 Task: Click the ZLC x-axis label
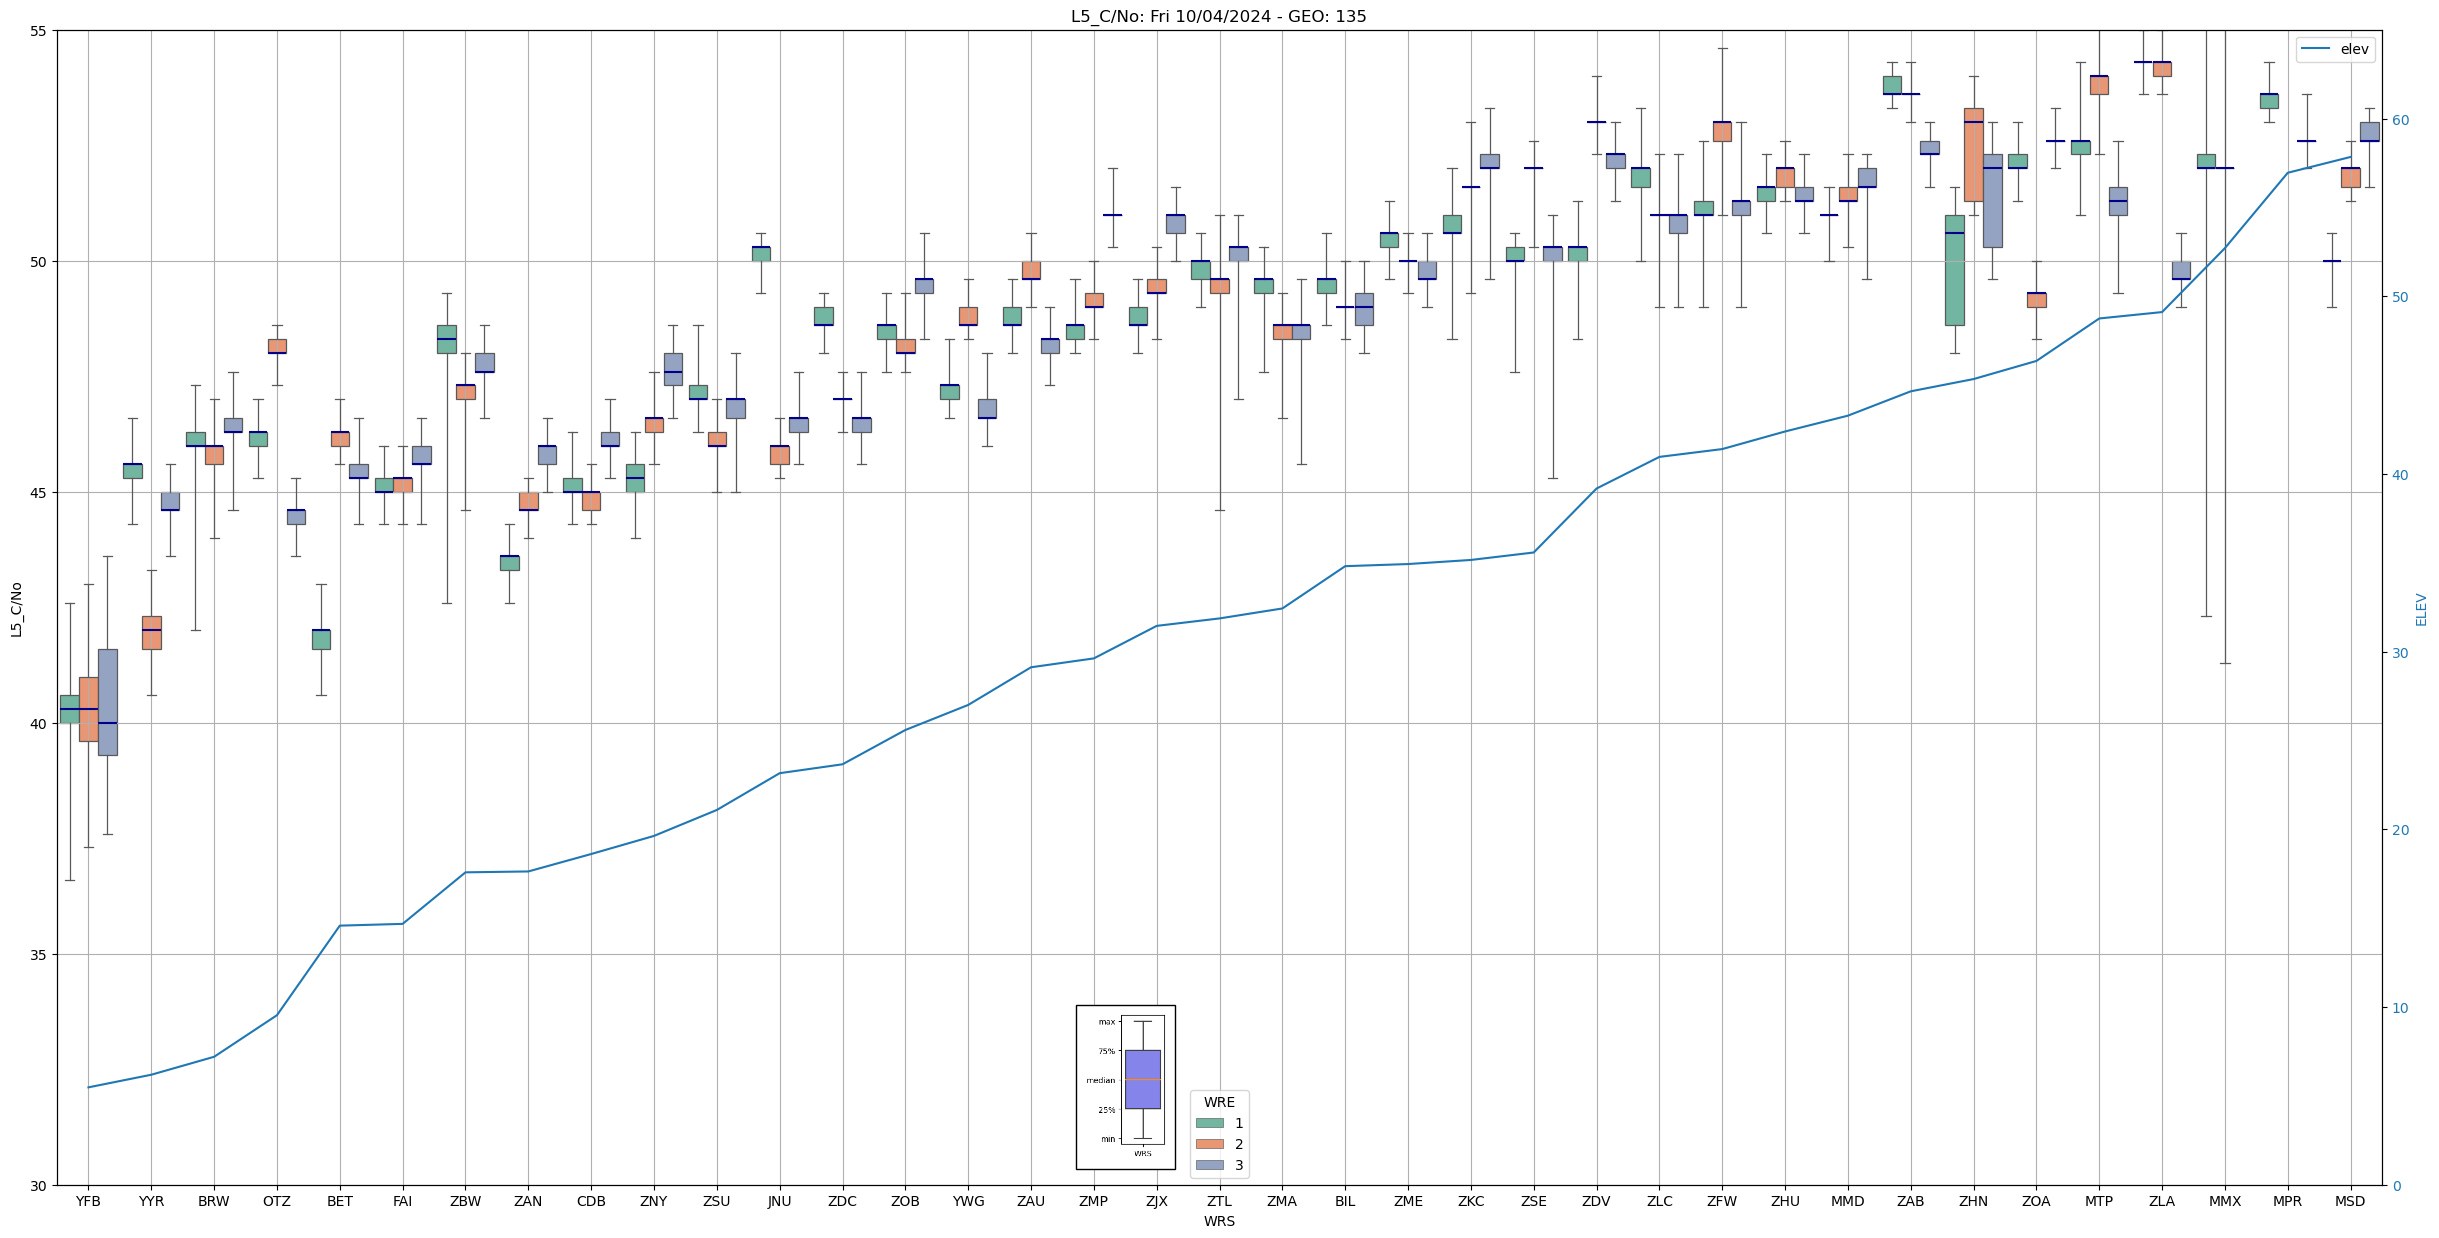tap(1660, 1201)
